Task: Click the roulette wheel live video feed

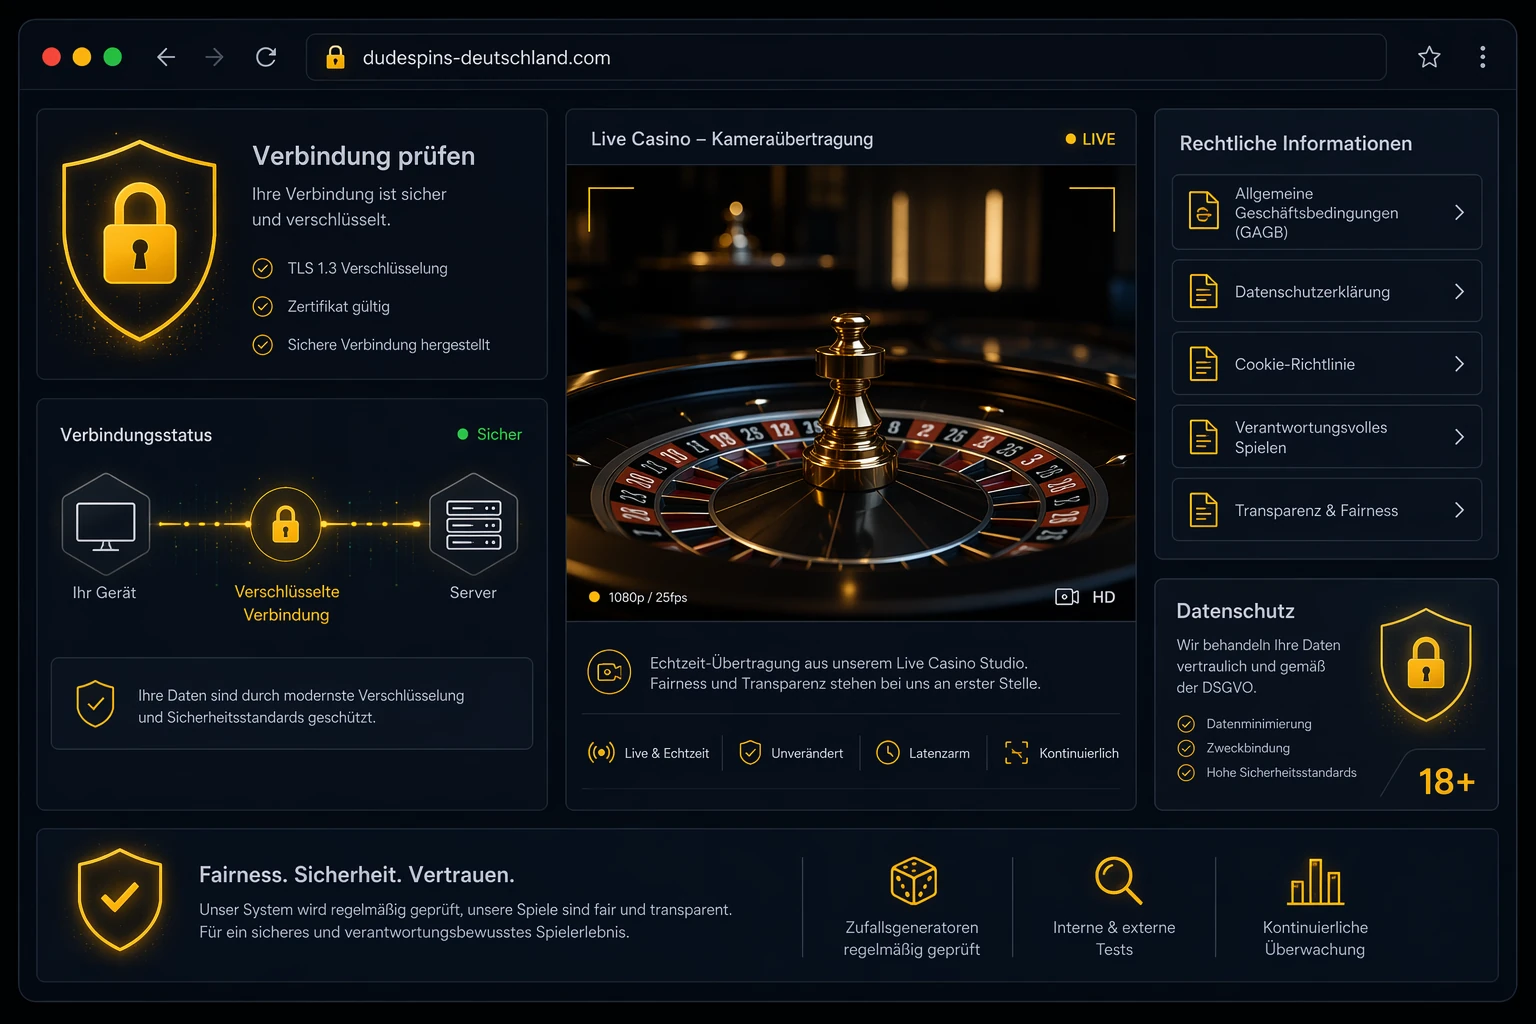Action: click(851, 393)
